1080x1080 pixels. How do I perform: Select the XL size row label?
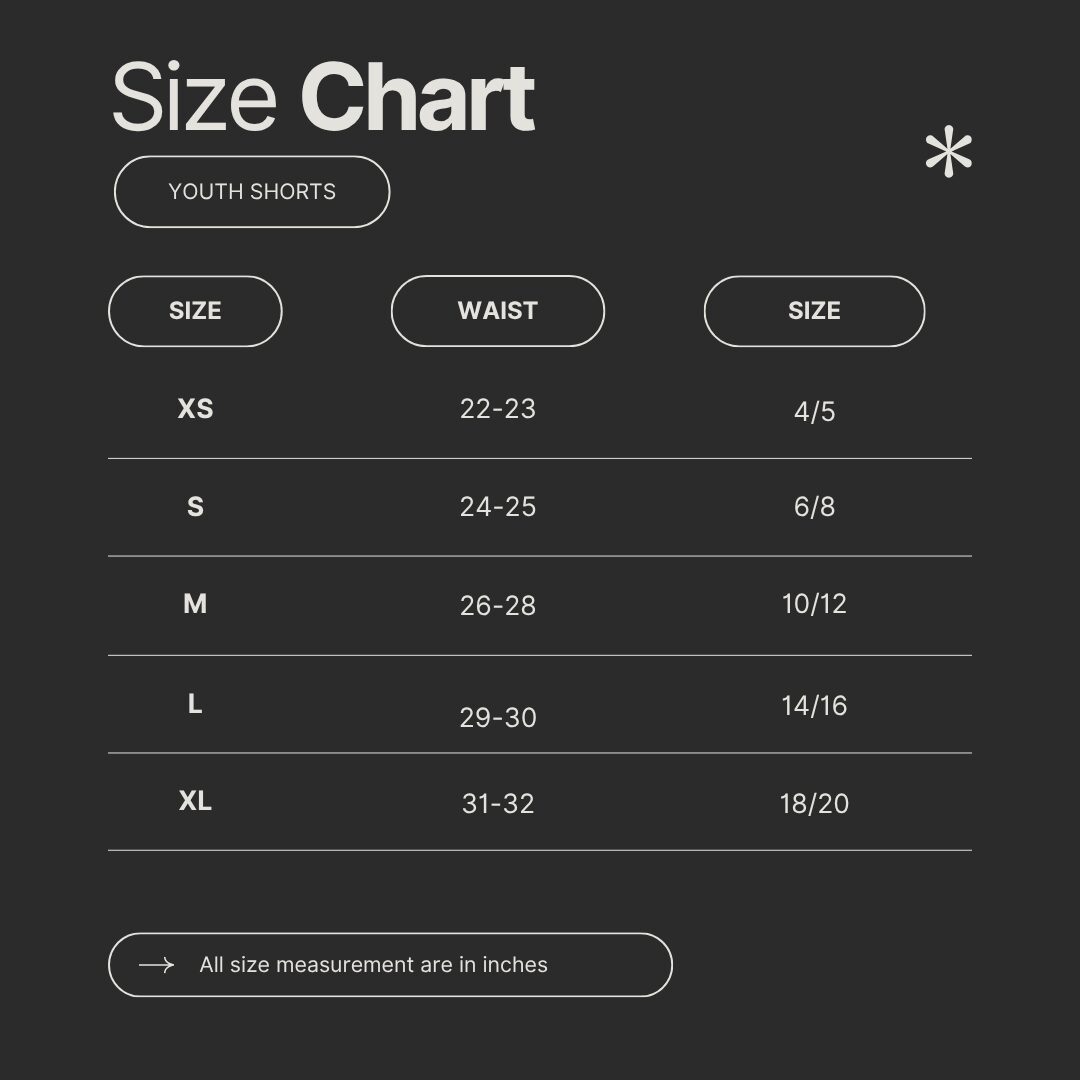195,801
